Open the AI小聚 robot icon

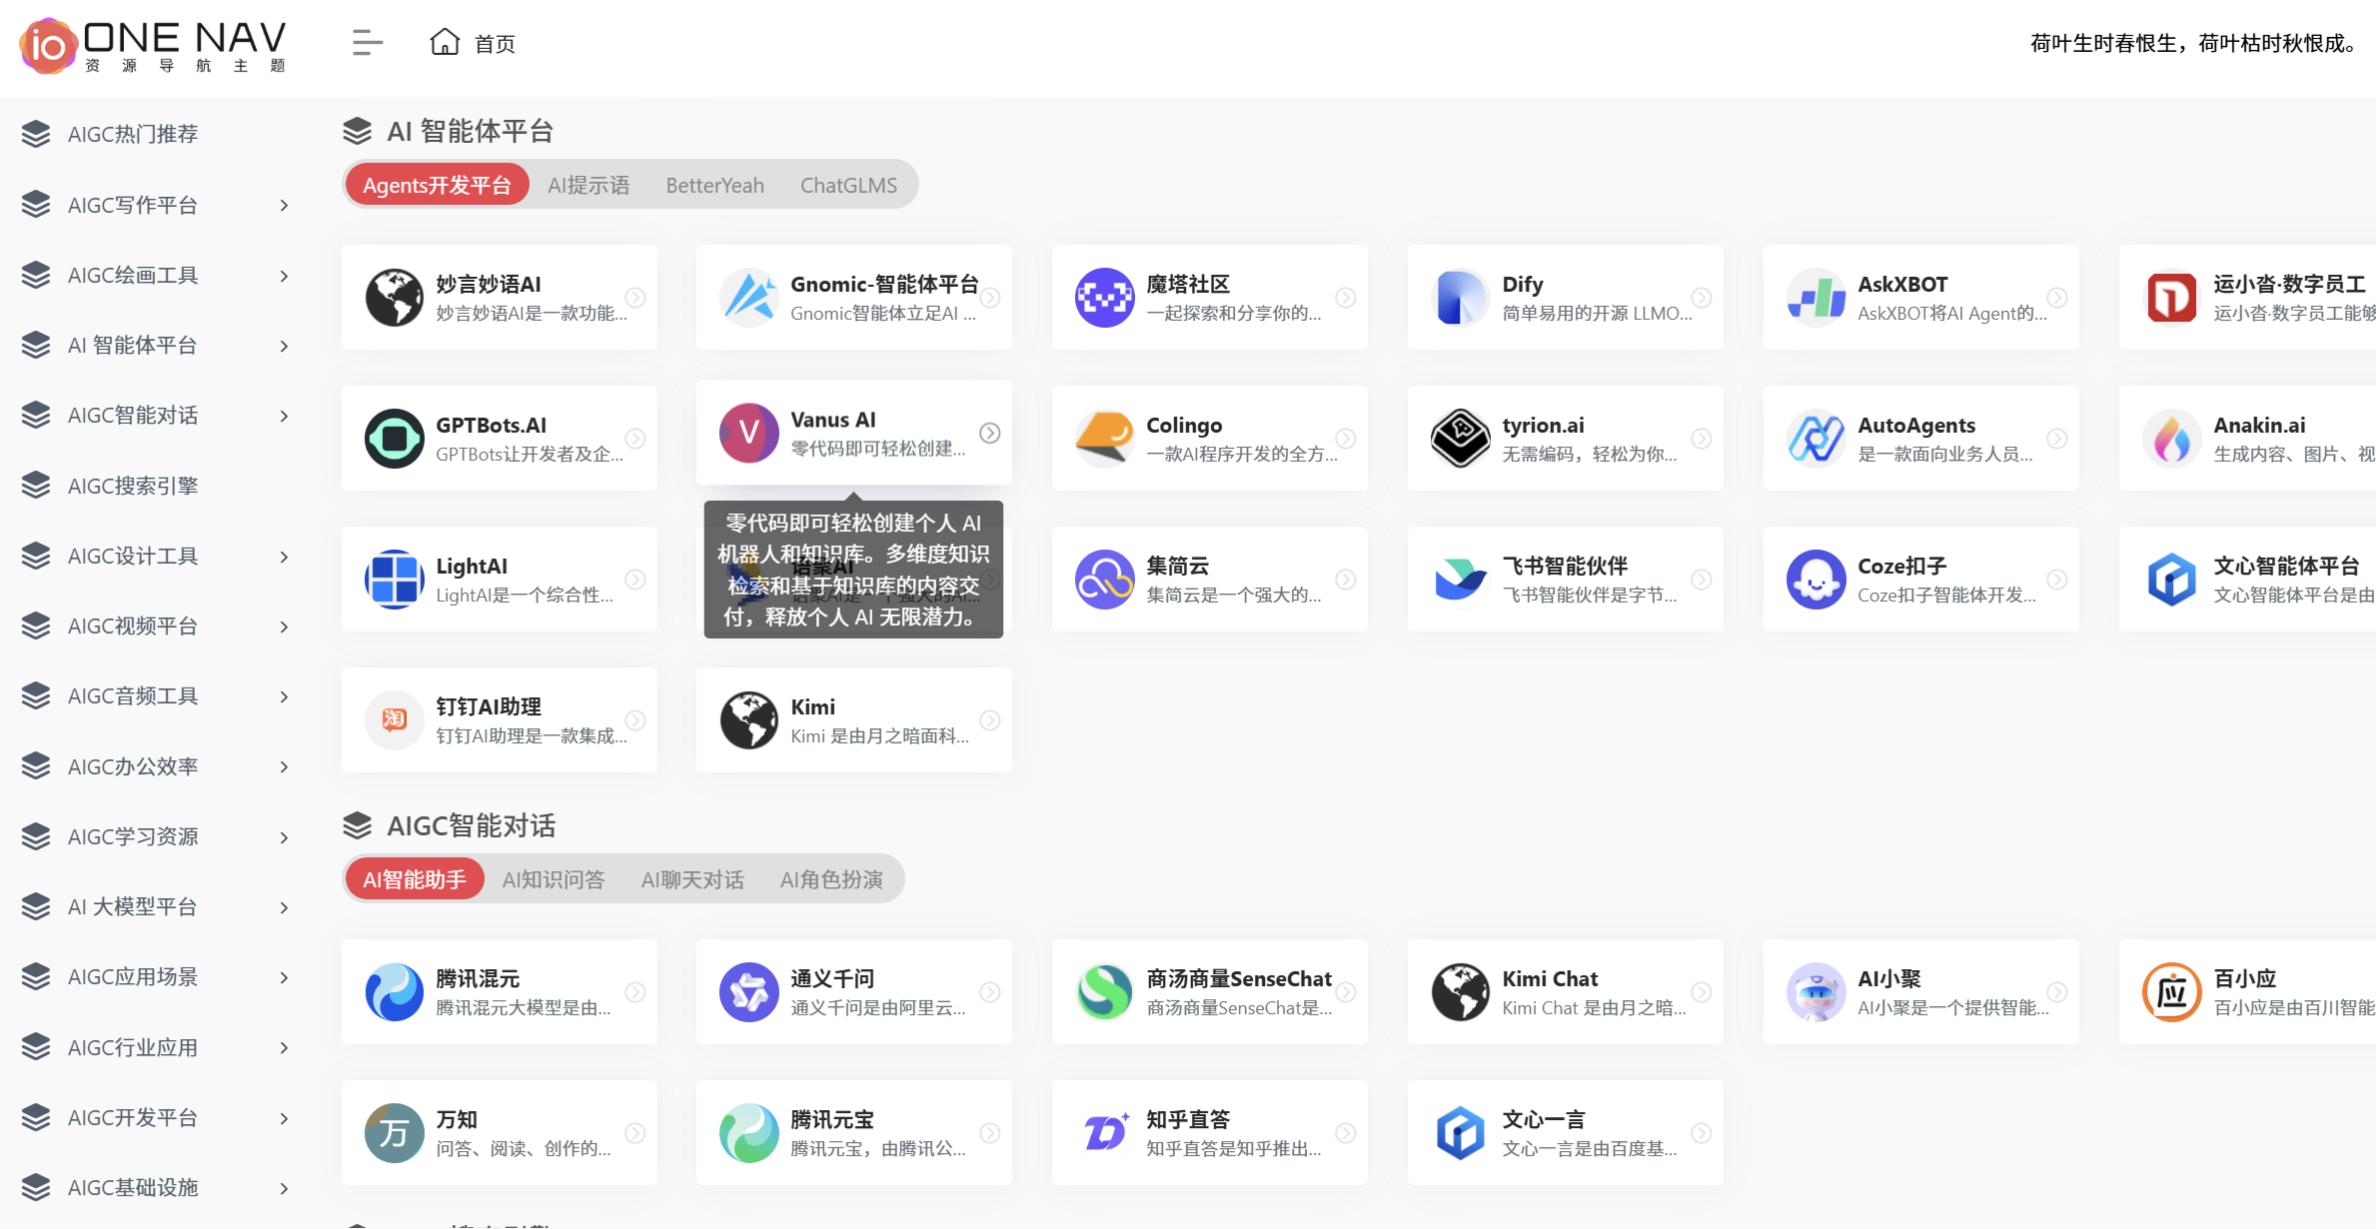[x=1816, y=992]
